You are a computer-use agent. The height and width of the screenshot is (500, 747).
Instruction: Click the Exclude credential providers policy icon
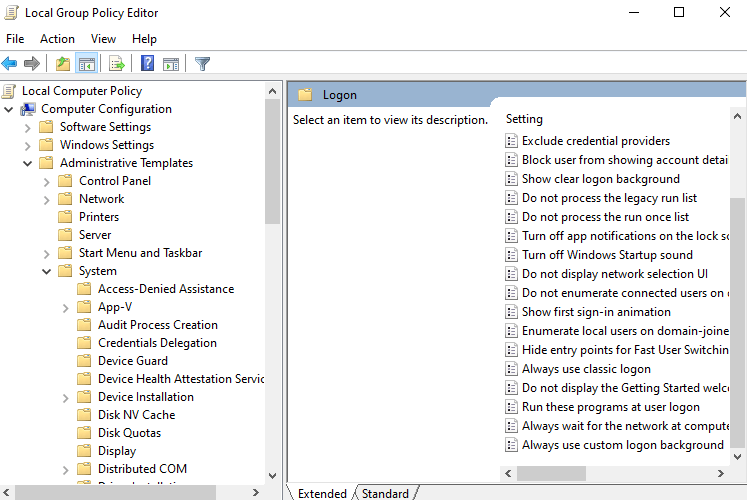[511, 141]
